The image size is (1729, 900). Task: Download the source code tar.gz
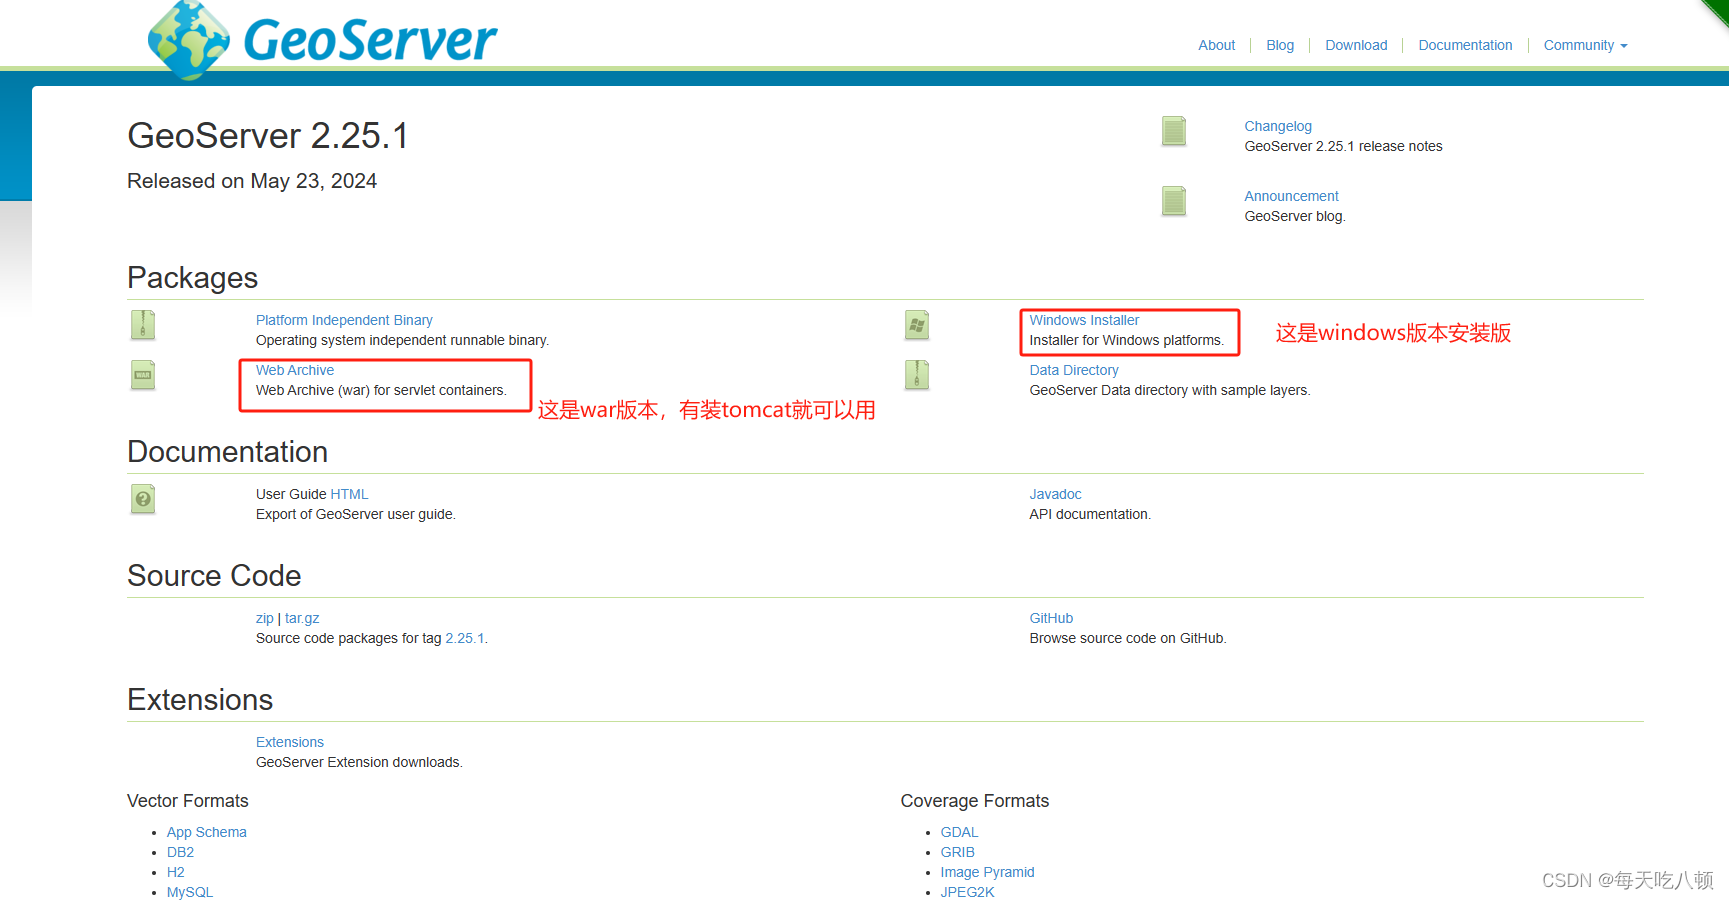pyautogui.click(x=302, y=618)
